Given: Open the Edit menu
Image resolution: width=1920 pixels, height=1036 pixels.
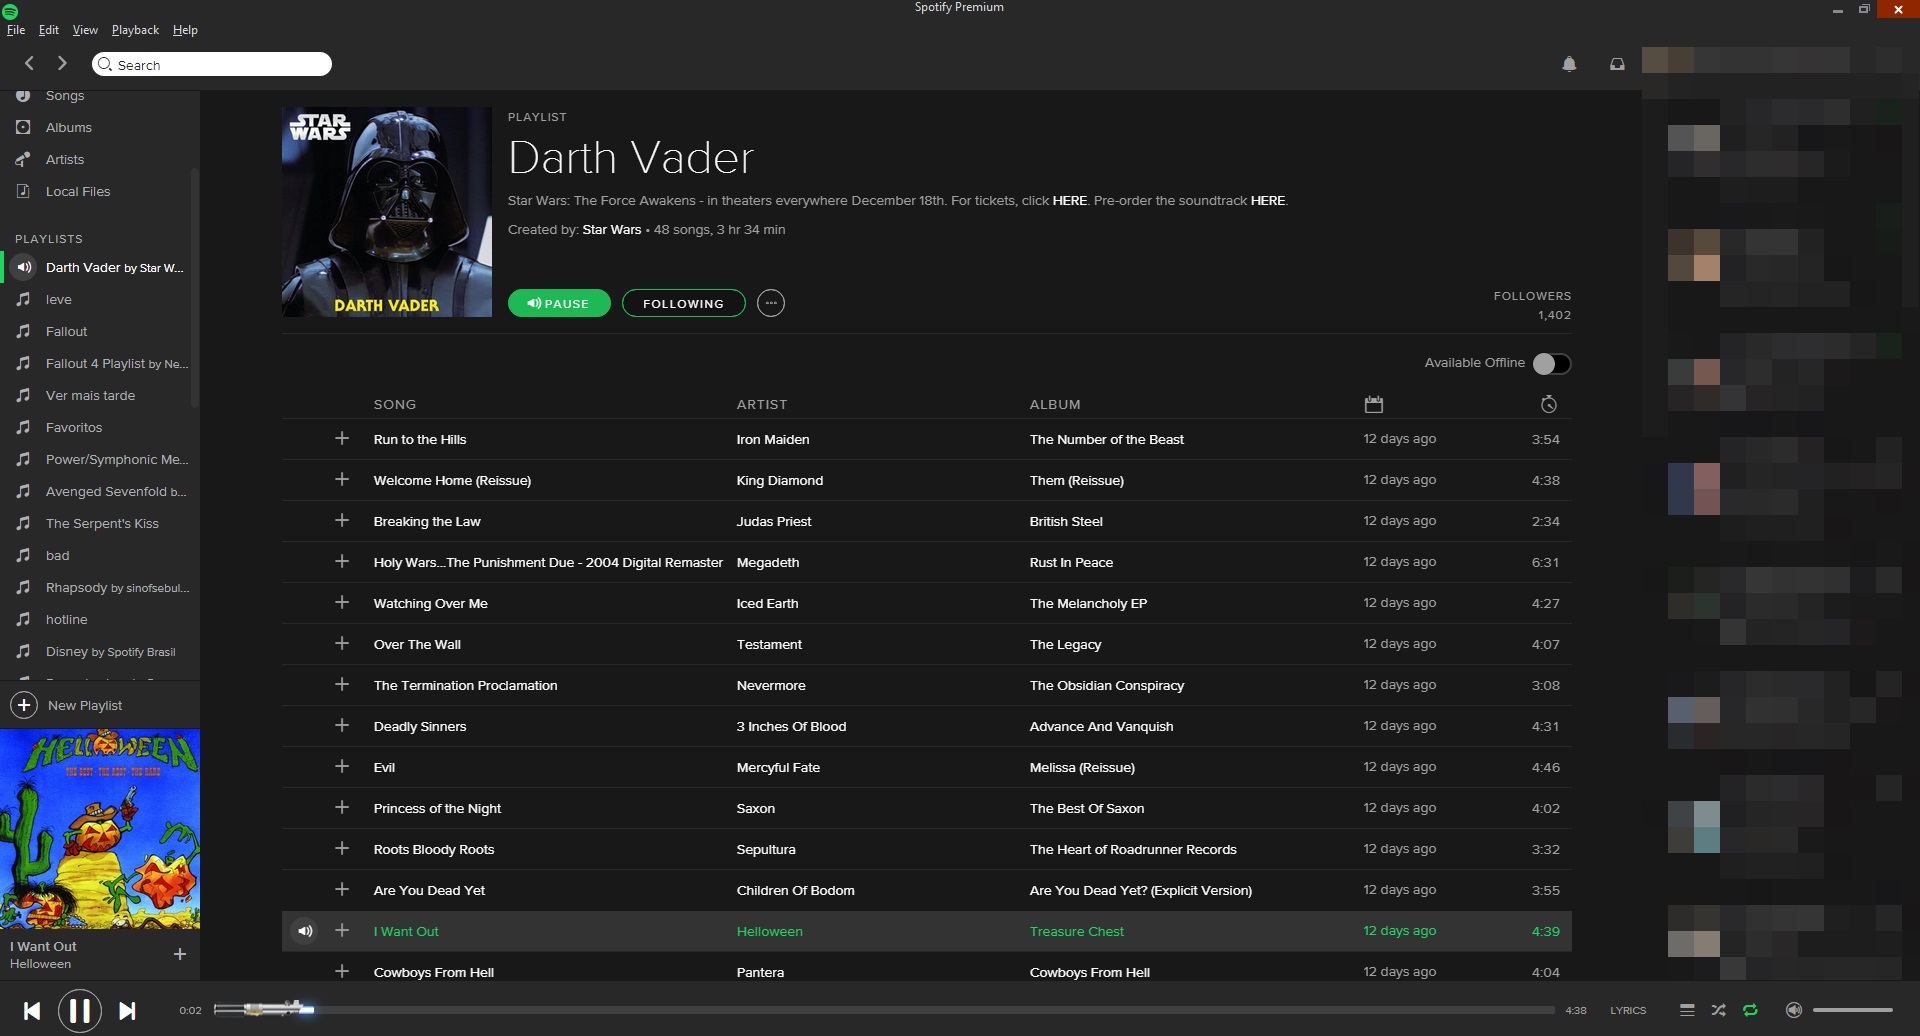Looking at the screenshot, I should (x=49, y=30).
